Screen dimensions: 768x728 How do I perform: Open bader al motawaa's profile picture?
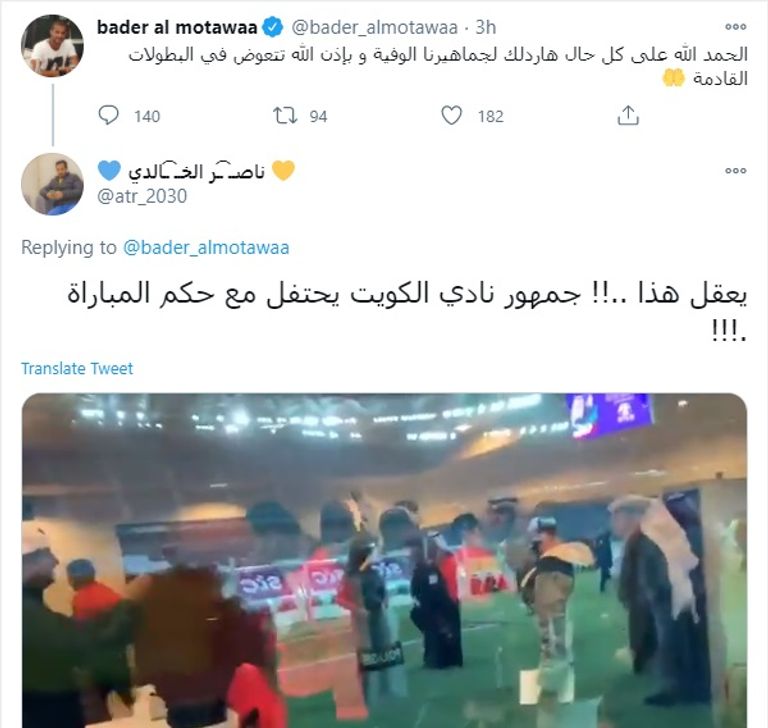[x=52, y=46]
